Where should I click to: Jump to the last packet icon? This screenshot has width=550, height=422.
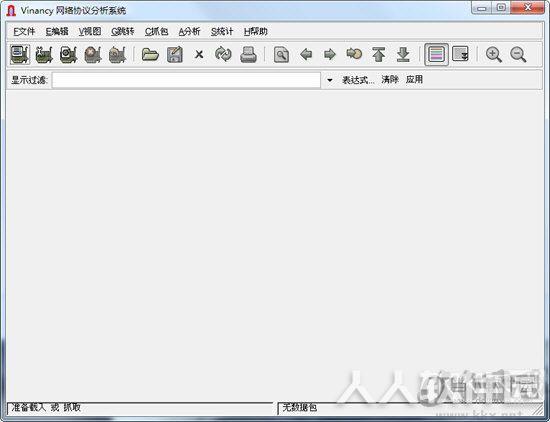click(x=403, y=54)
